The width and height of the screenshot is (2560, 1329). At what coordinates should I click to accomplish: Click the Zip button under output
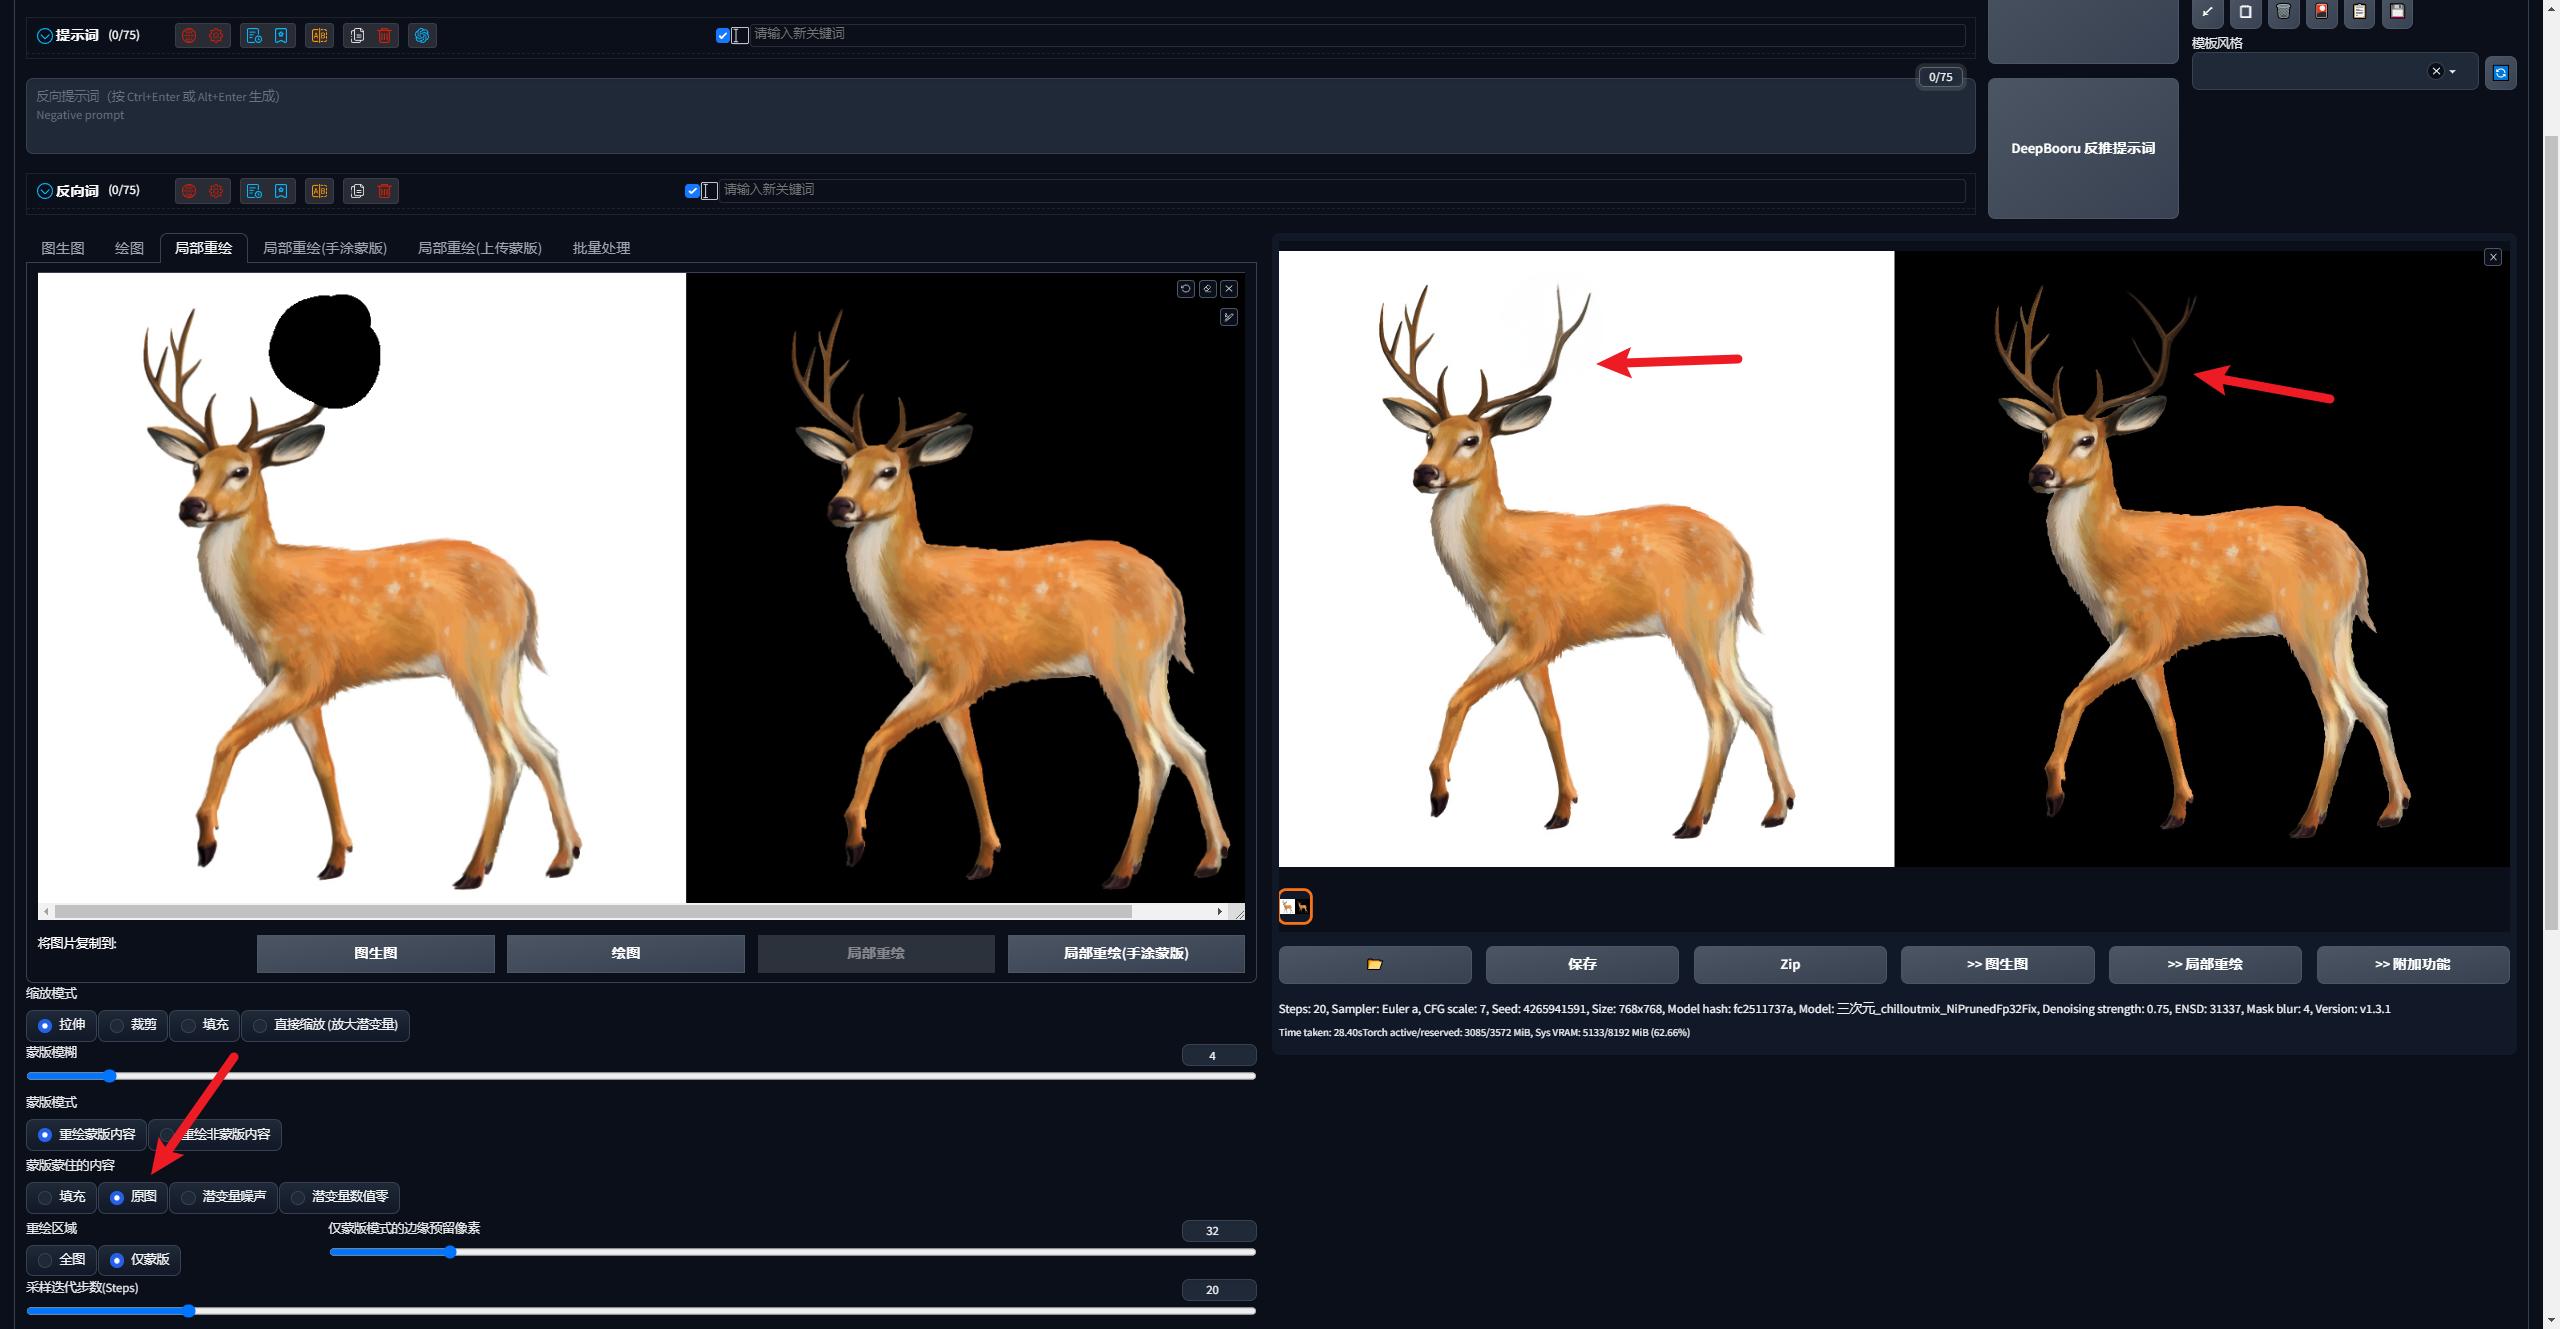[1789, 965]
